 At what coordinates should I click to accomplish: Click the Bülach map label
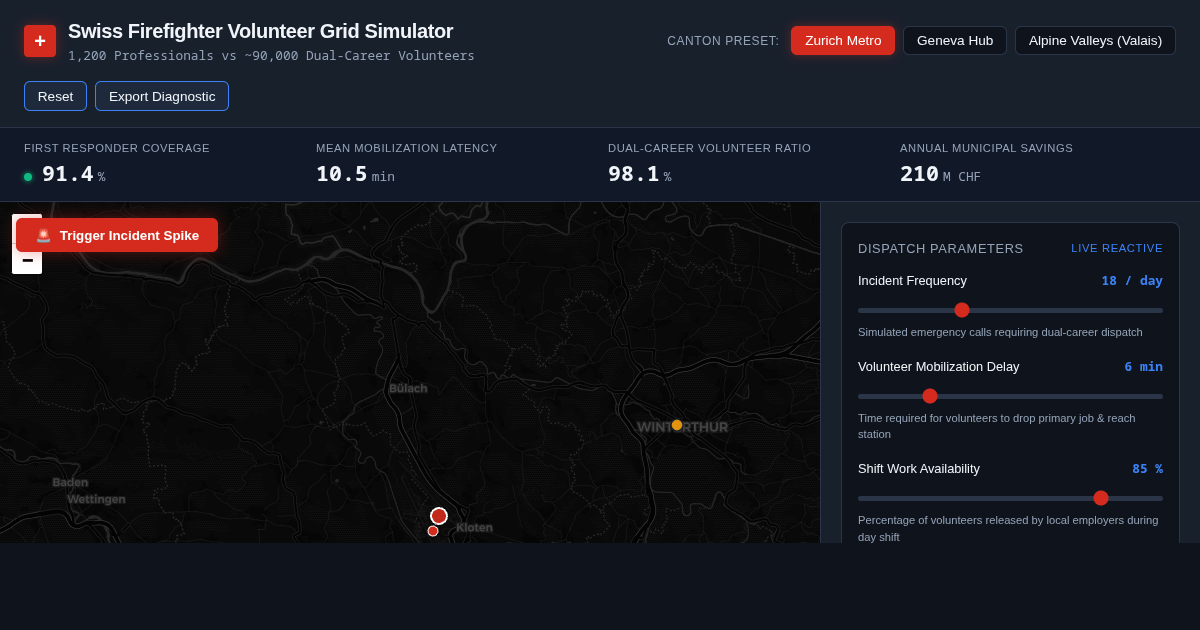click(408, 388)
